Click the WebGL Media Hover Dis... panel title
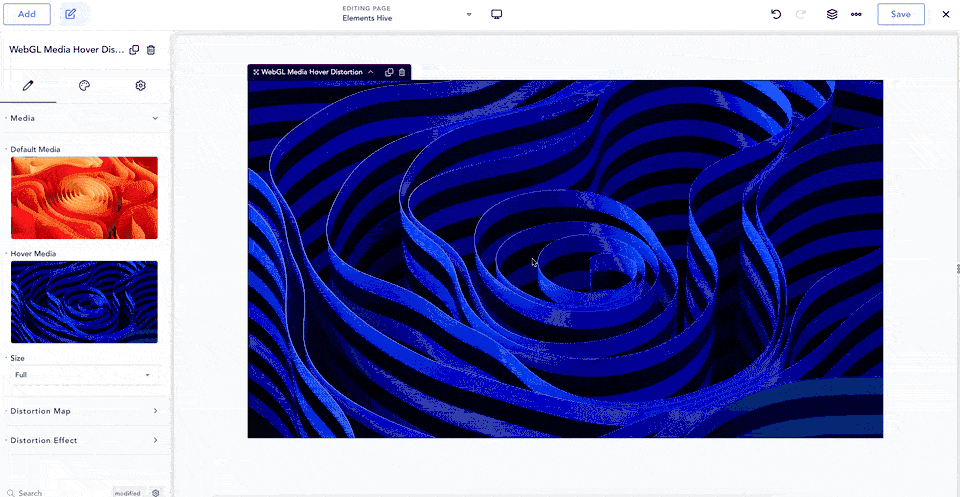Viewport: 960px width, 497px height. pos(67,50)
